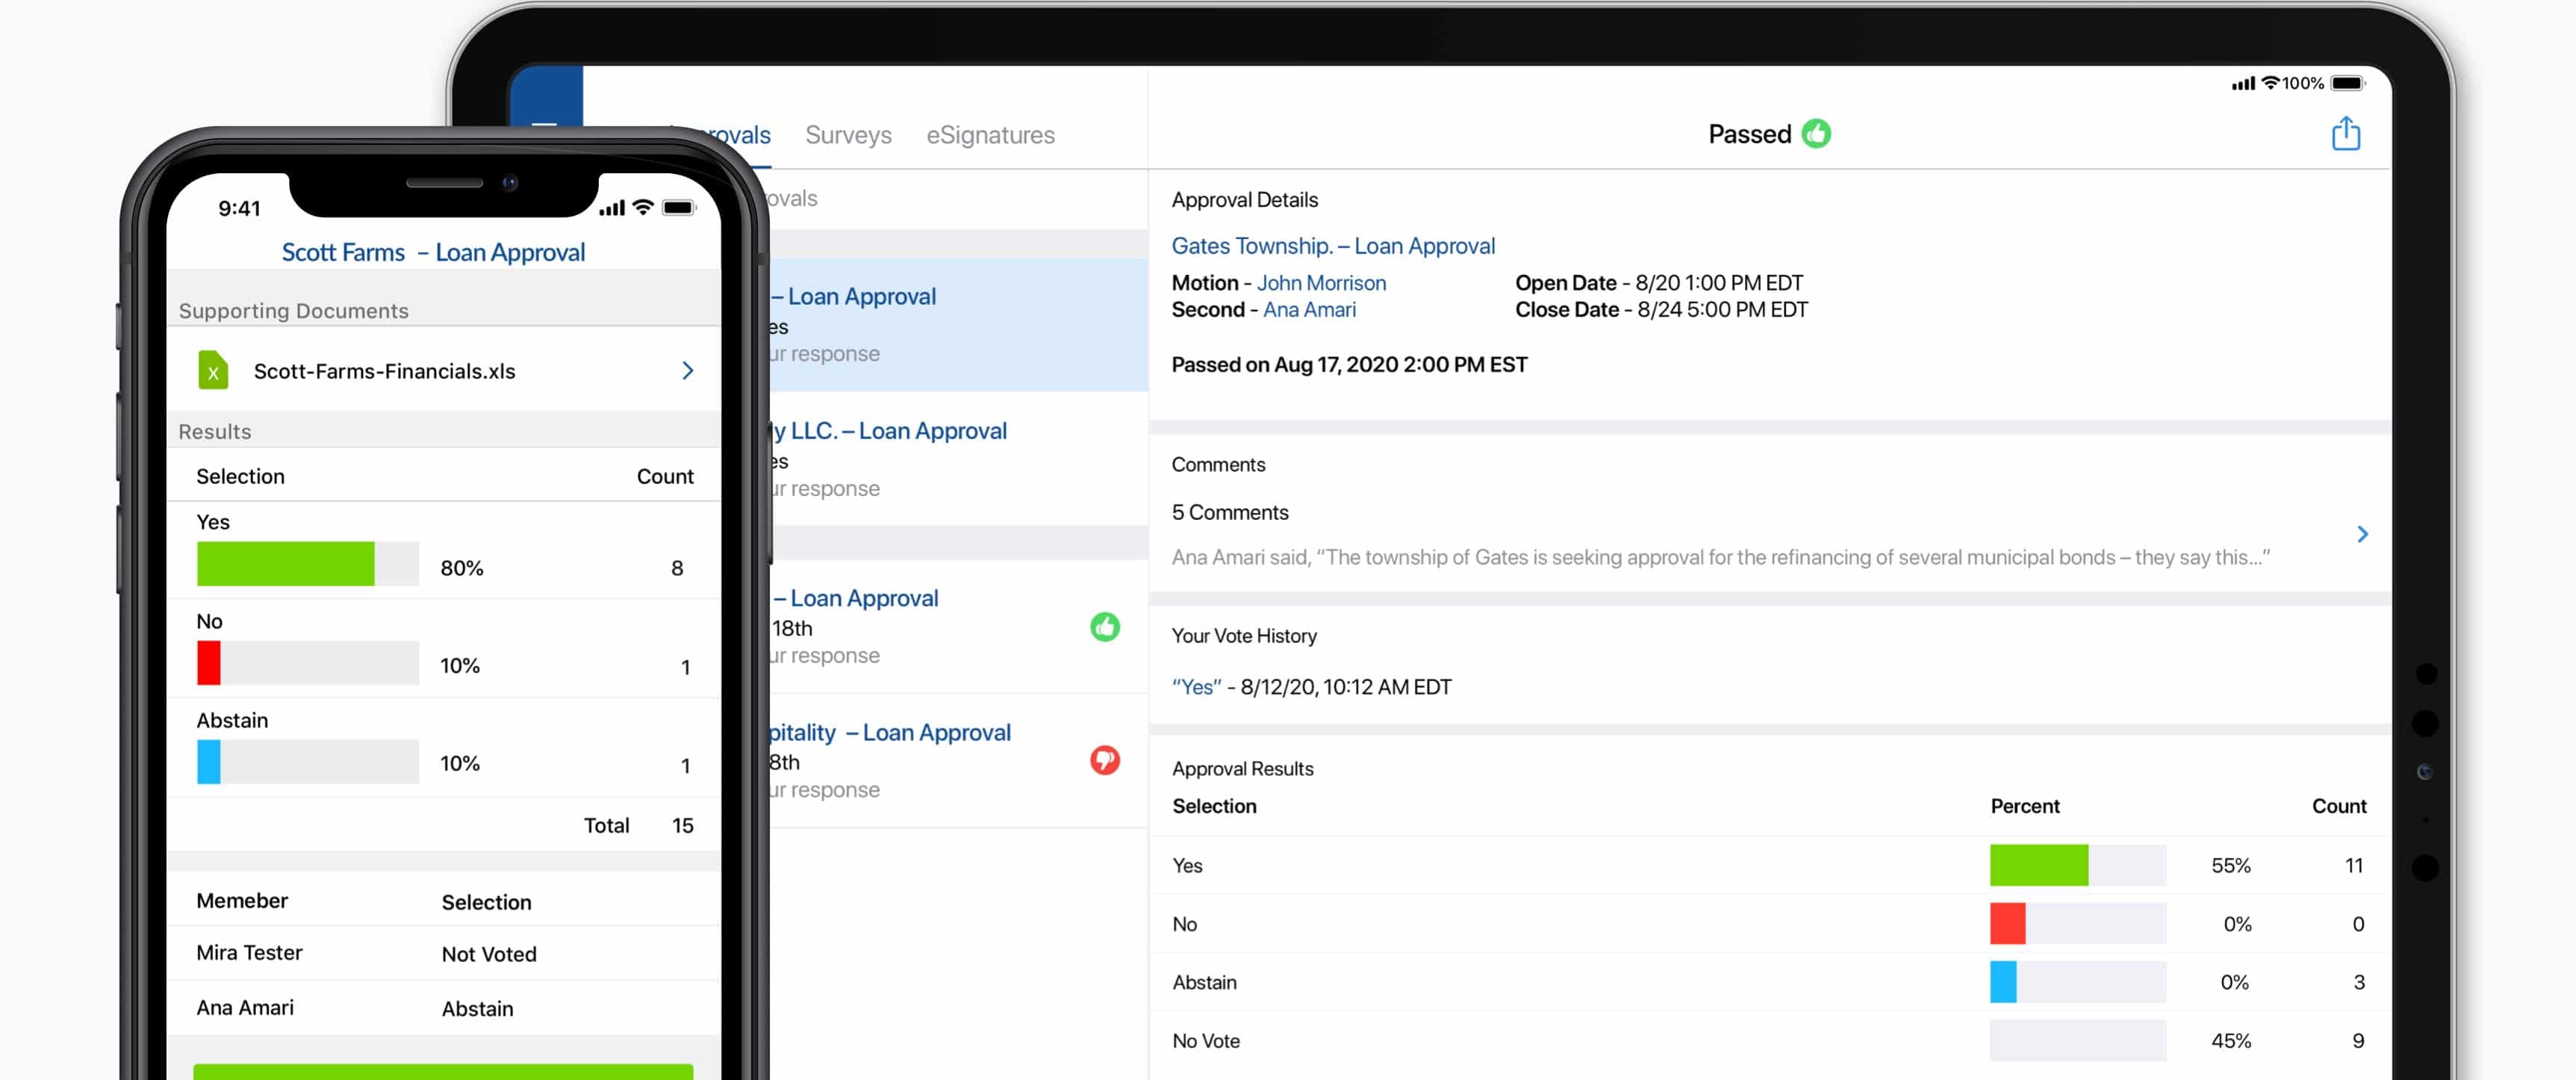Viewport: 2576px width, 1080px height.
Task: Click the No Vote 45% bar
Action: (2078, 1040)
